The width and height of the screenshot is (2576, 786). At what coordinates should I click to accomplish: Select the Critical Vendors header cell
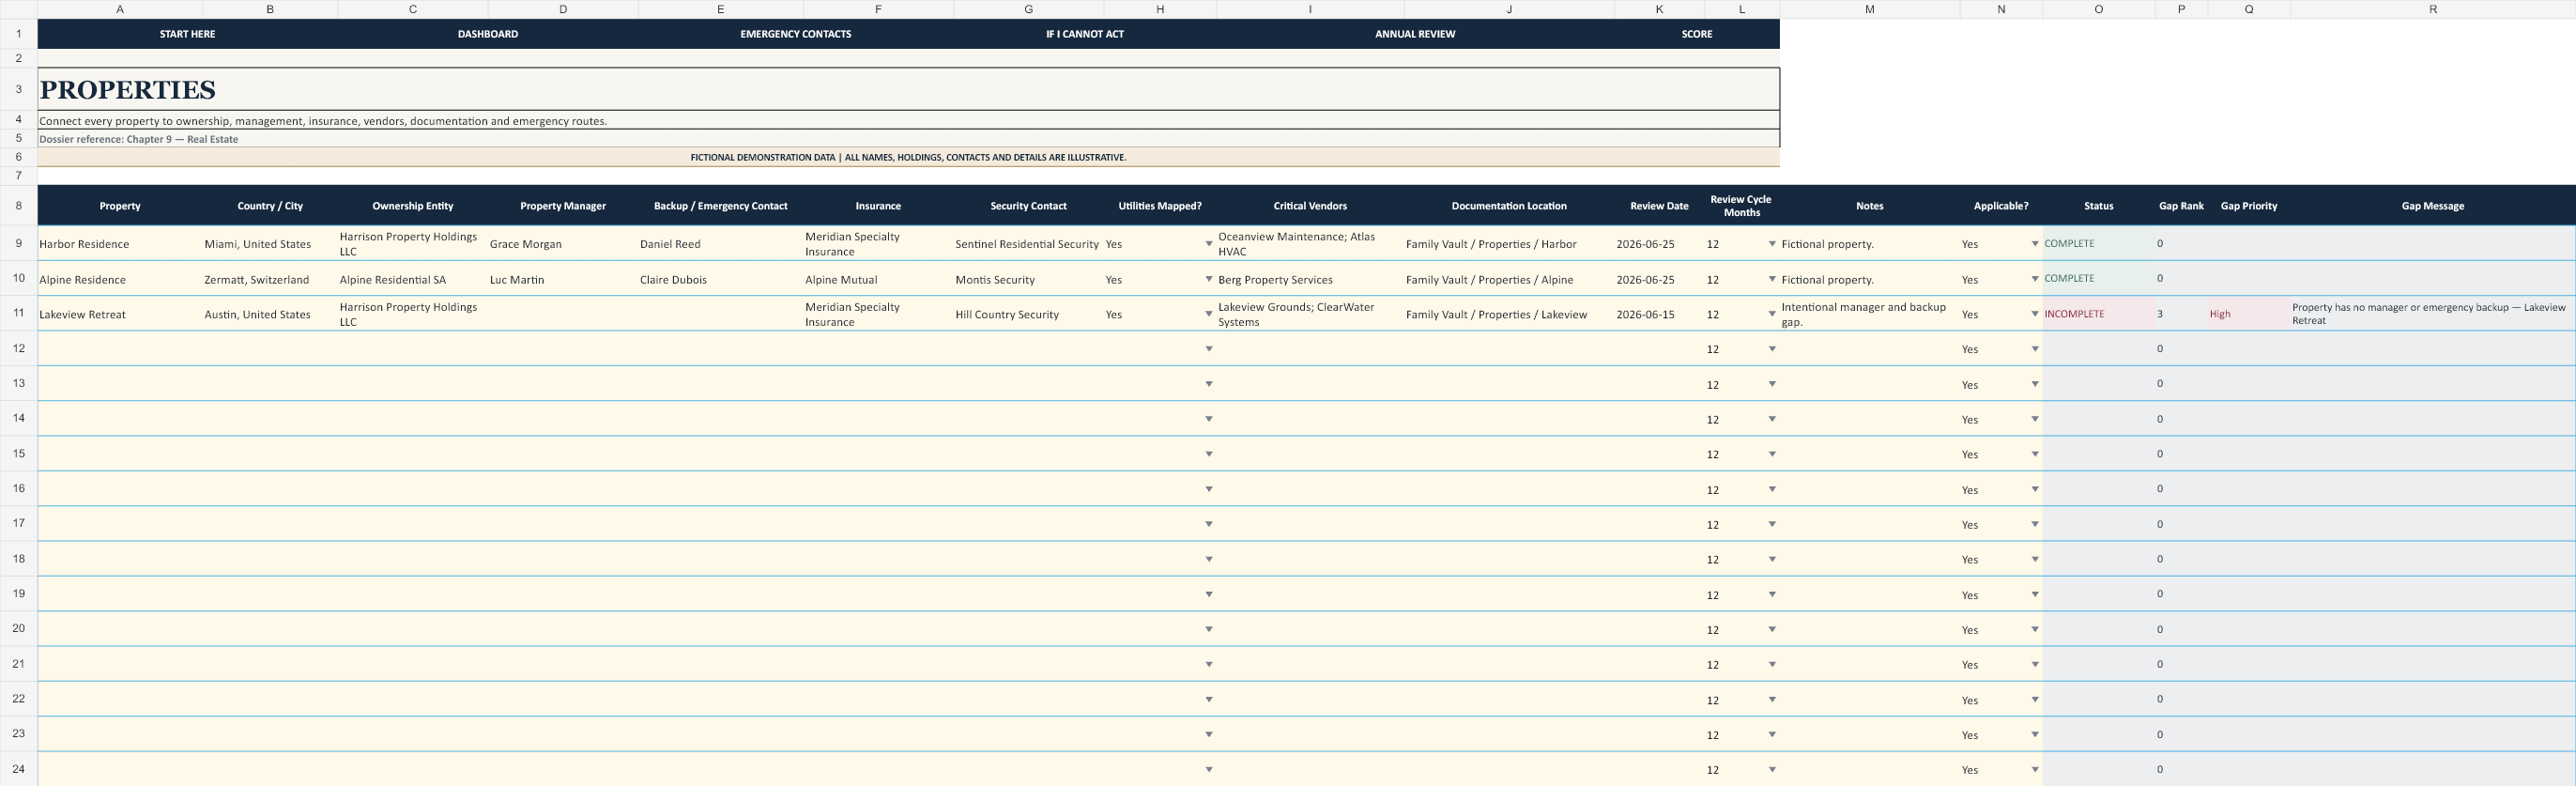[x=1310, y=206]
